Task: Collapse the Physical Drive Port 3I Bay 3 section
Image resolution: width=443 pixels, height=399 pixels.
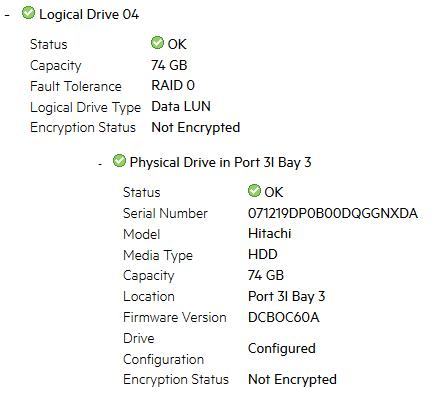Action: pyautogui.click(x=100, y=164)
